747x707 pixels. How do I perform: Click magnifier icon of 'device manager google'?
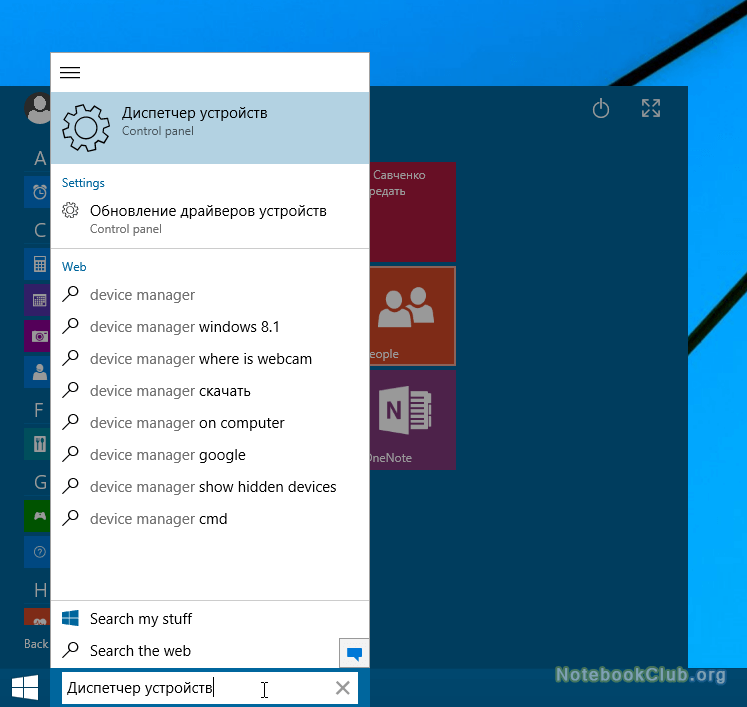pos(71,454)
